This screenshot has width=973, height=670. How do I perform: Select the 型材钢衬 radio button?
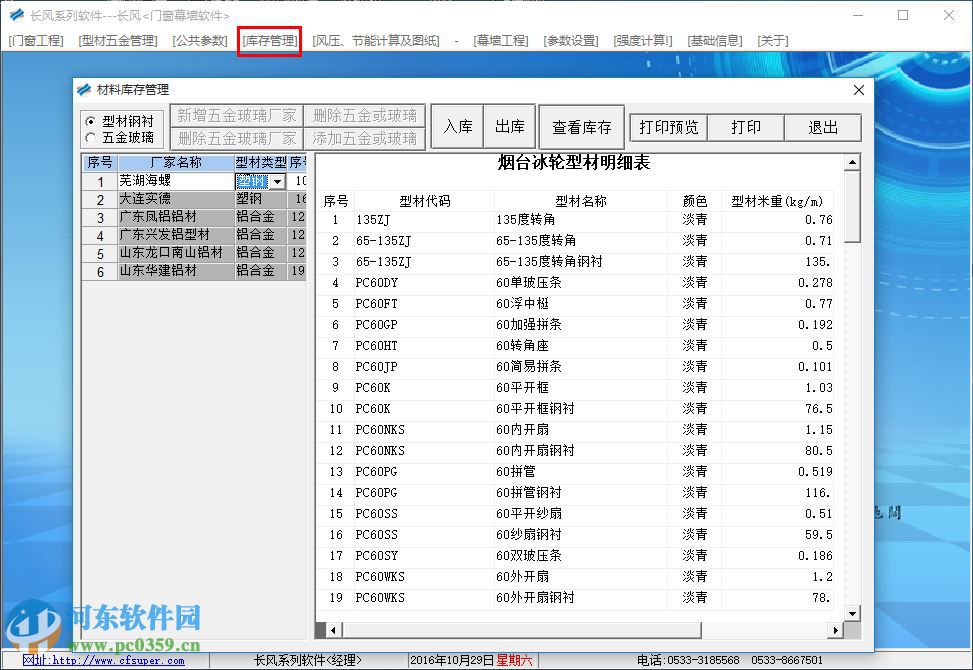(x=91, y=119)
